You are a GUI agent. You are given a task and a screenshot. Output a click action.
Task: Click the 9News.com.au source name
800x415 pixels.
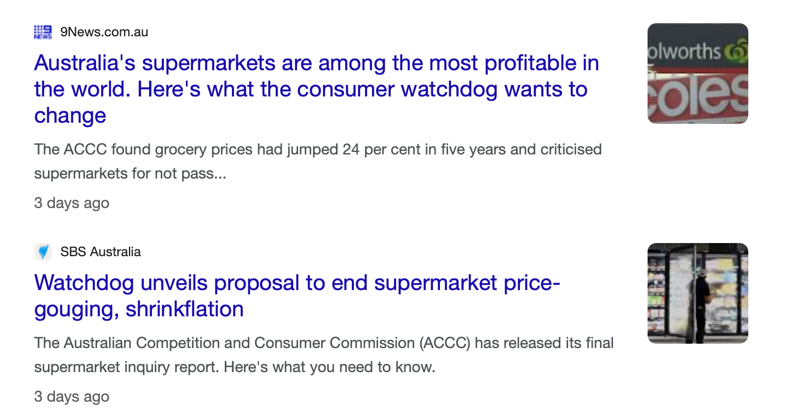(104, 32)
